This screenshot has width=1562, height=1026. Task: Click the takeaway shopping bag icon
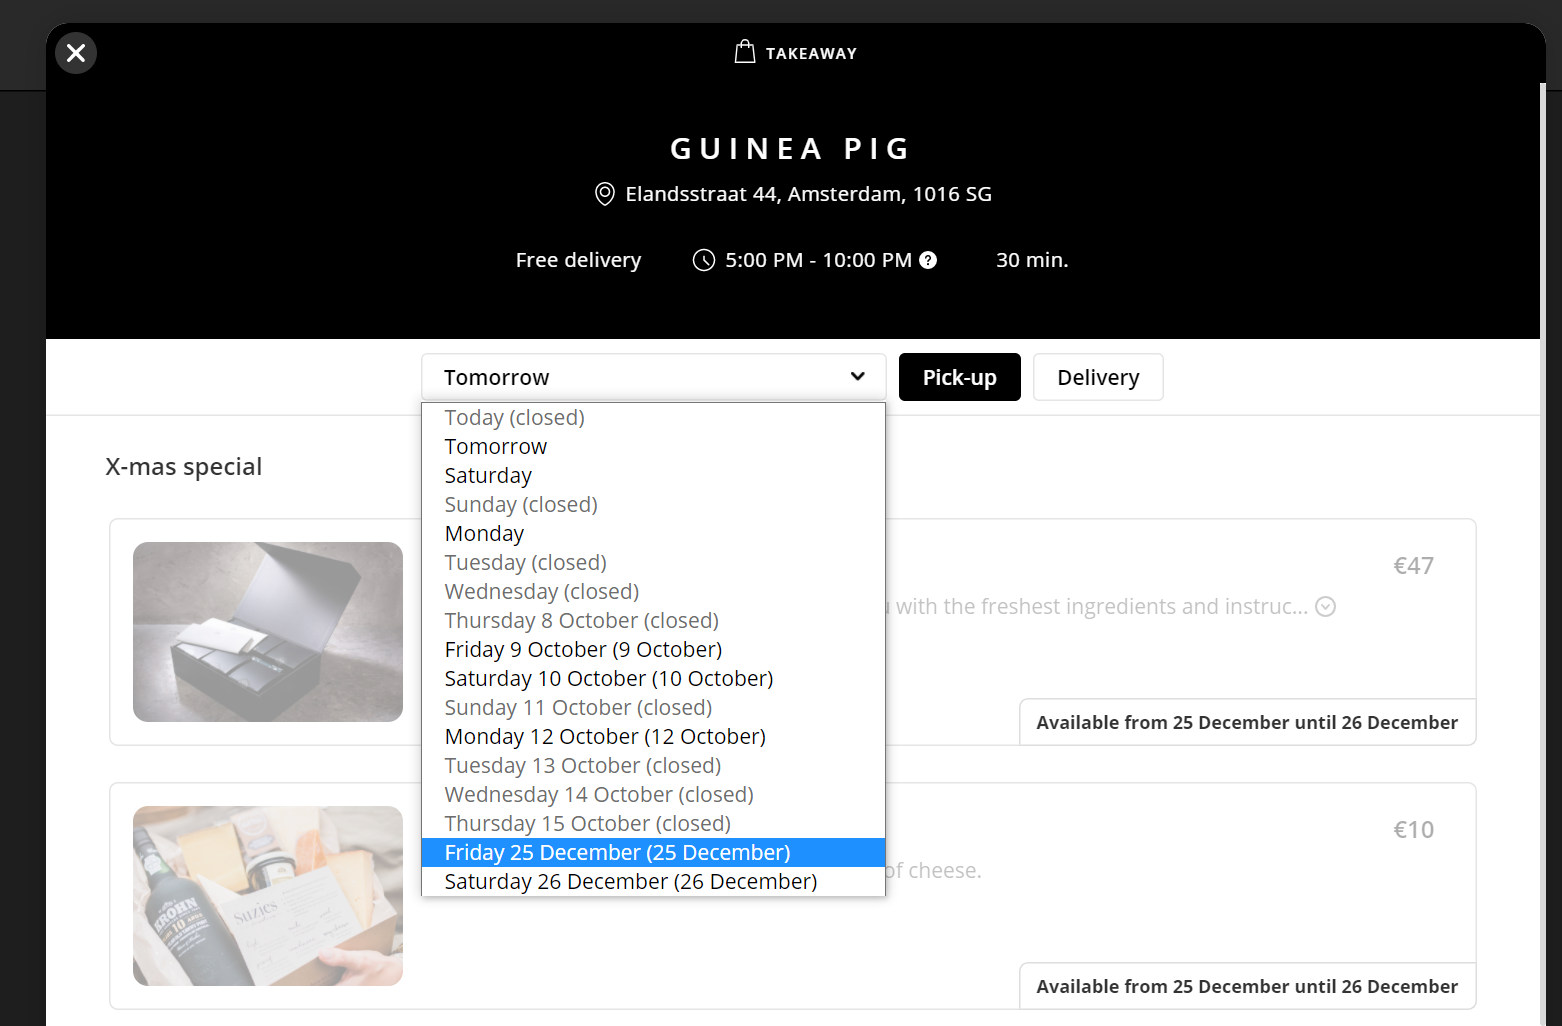tap(744, 52)
